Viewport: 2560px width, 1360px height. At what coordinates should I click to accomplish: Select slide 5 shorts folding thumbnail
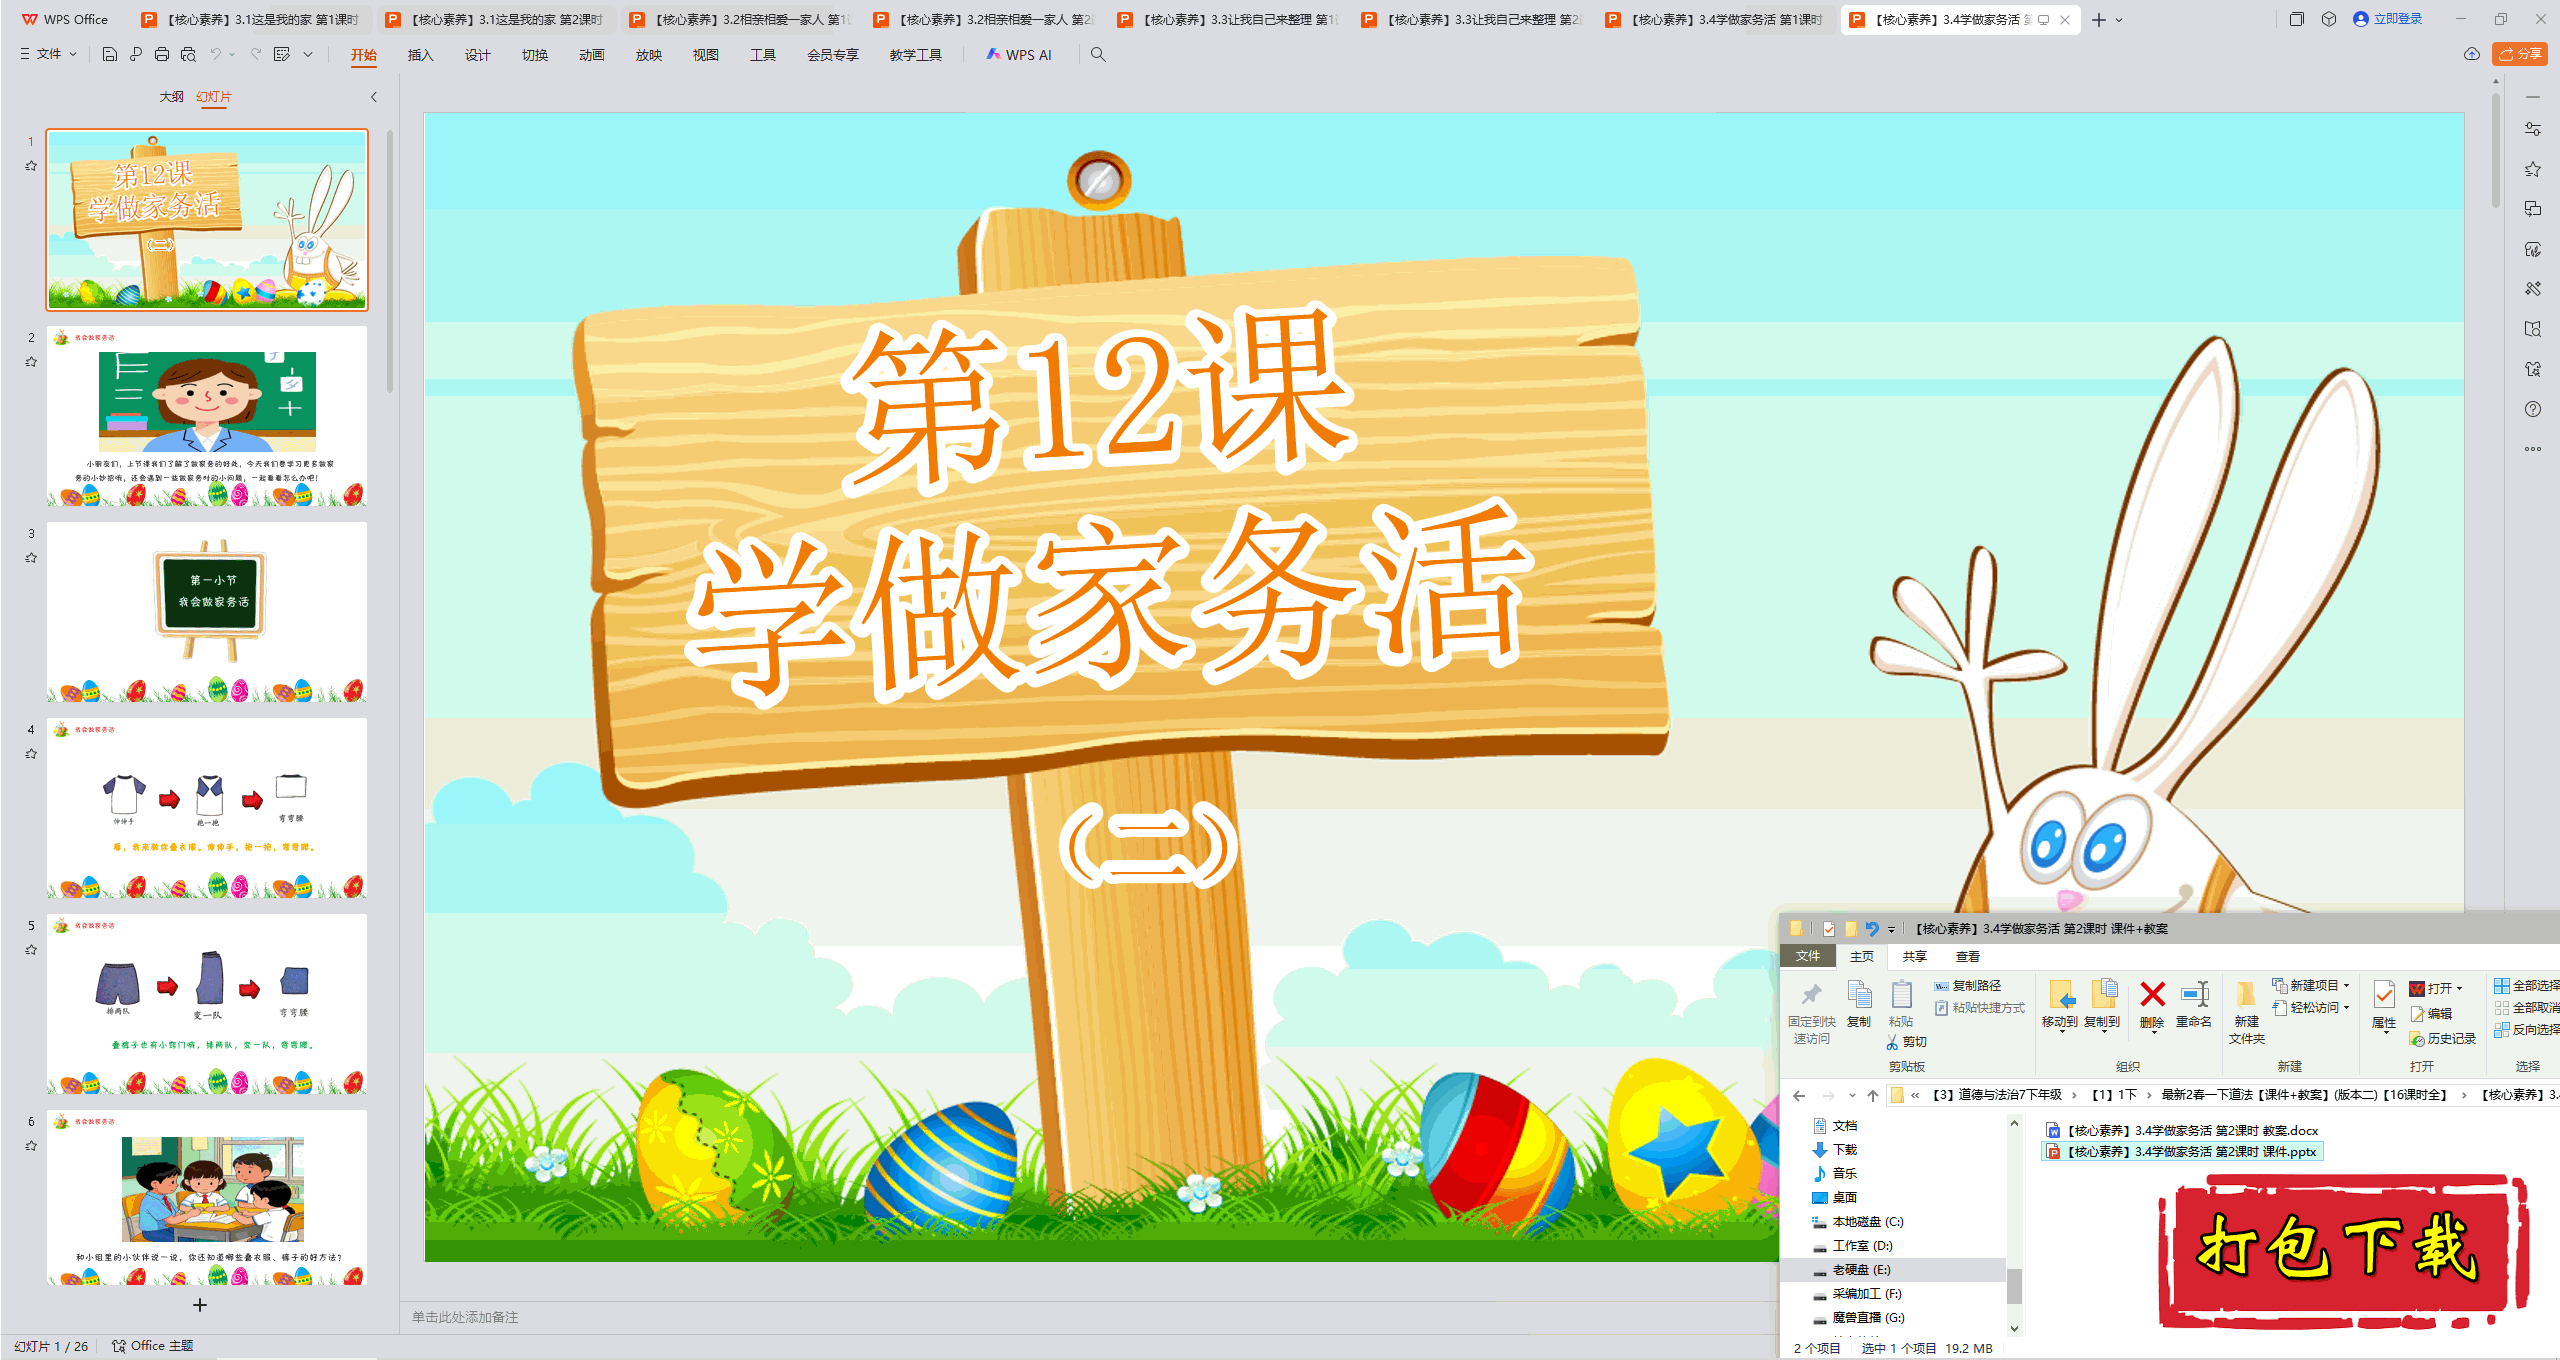[x=207, y=1004]
